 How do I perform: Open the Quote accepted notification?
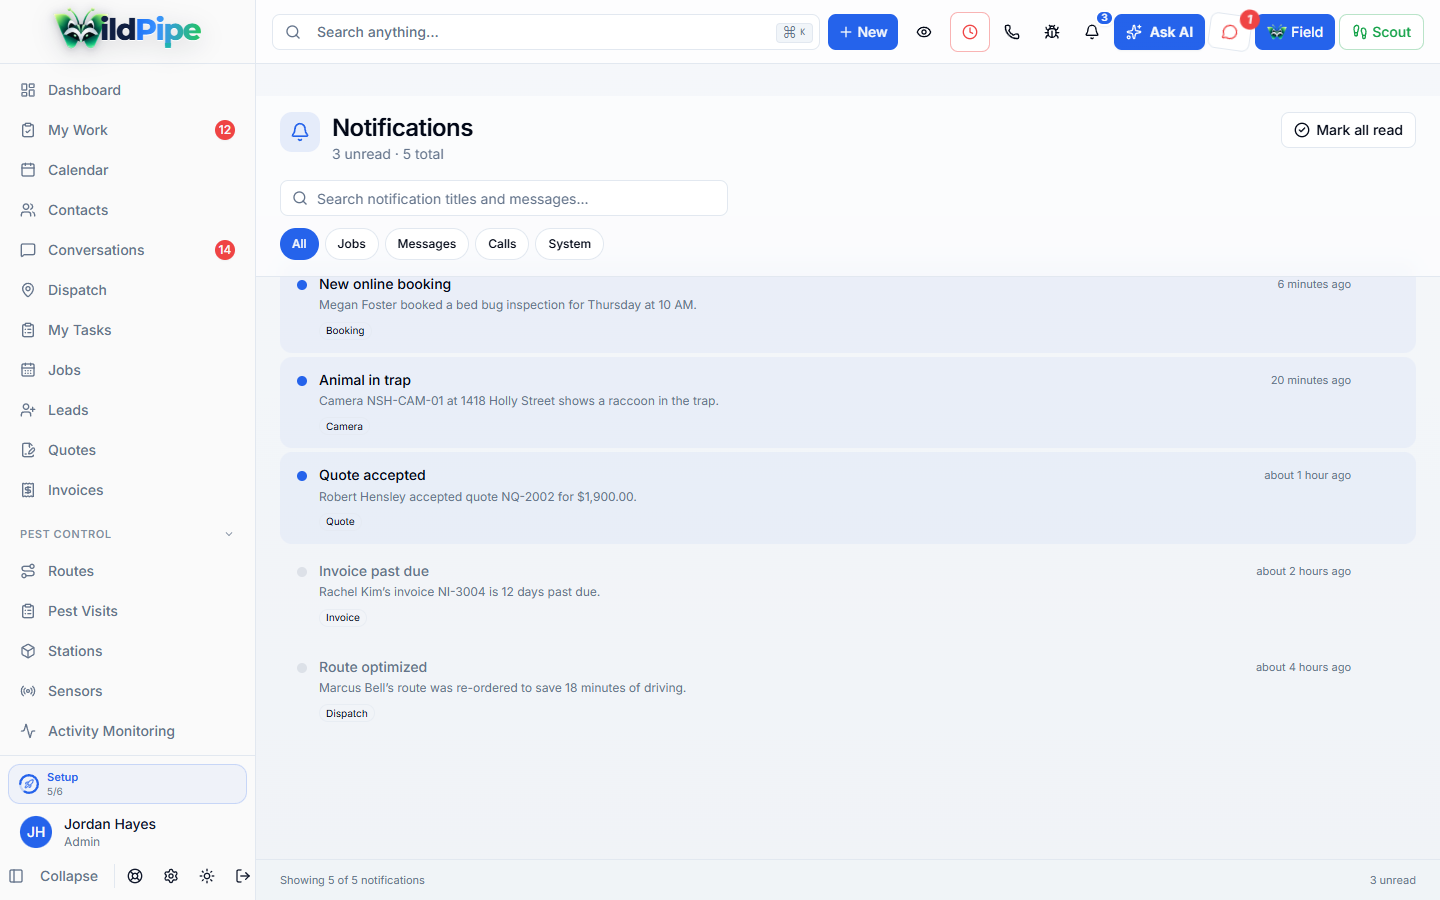[x=848, y=498]
